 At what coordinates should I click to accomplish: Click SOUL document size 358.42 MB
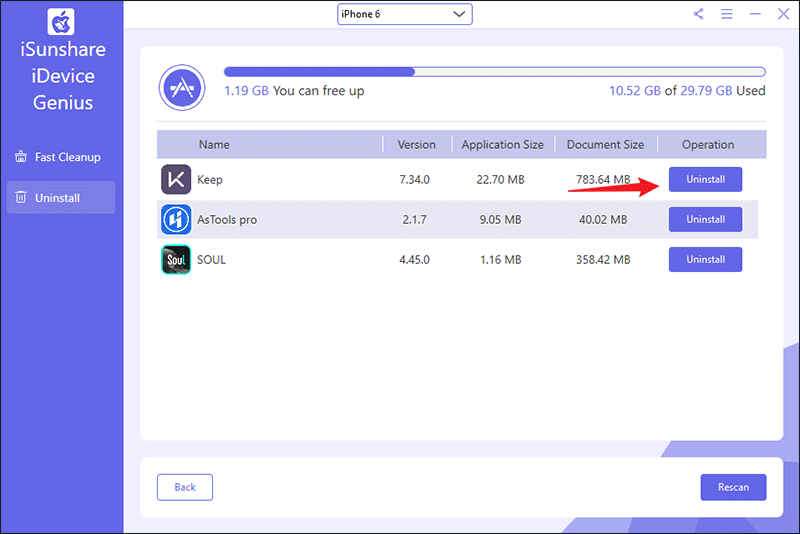603,260
